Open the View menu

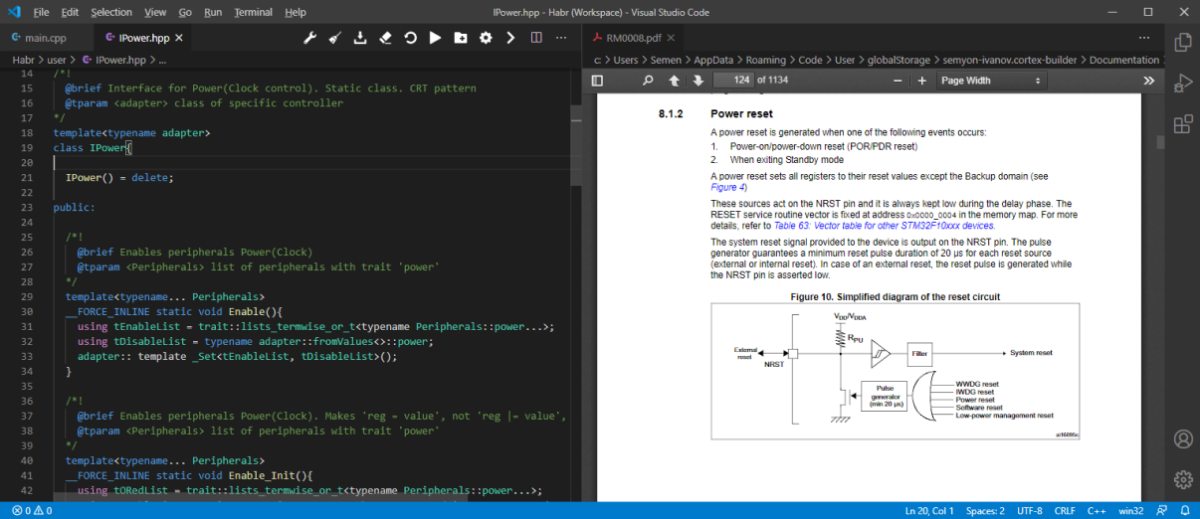coord(155,12)
